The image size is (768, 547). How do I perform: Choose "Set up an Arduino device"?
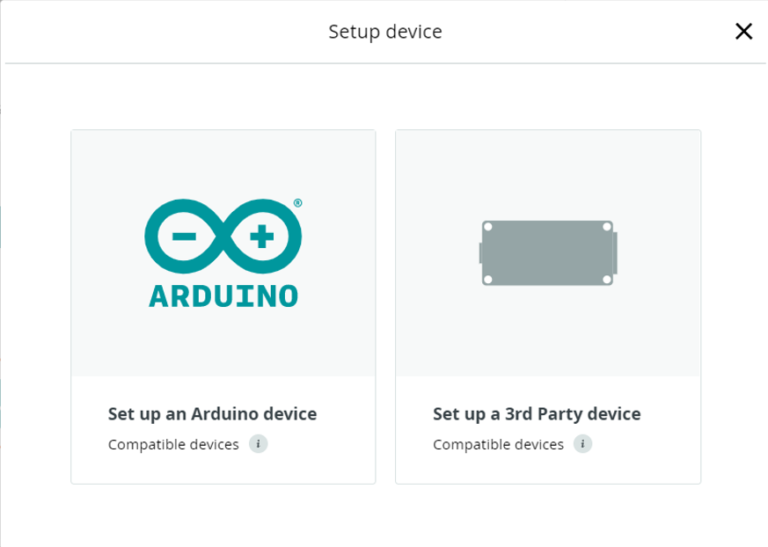[212, 414]
